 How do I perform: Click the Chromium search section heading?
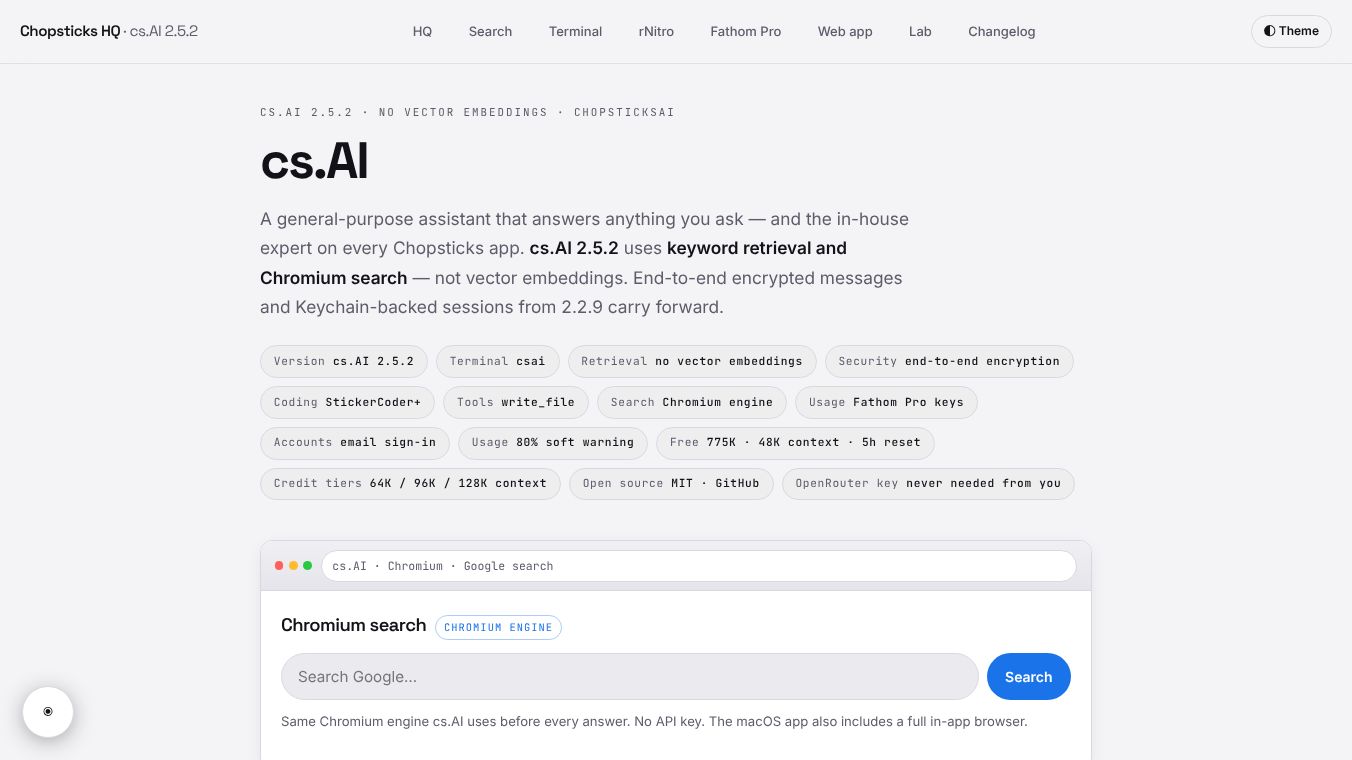tap(354, 626)
